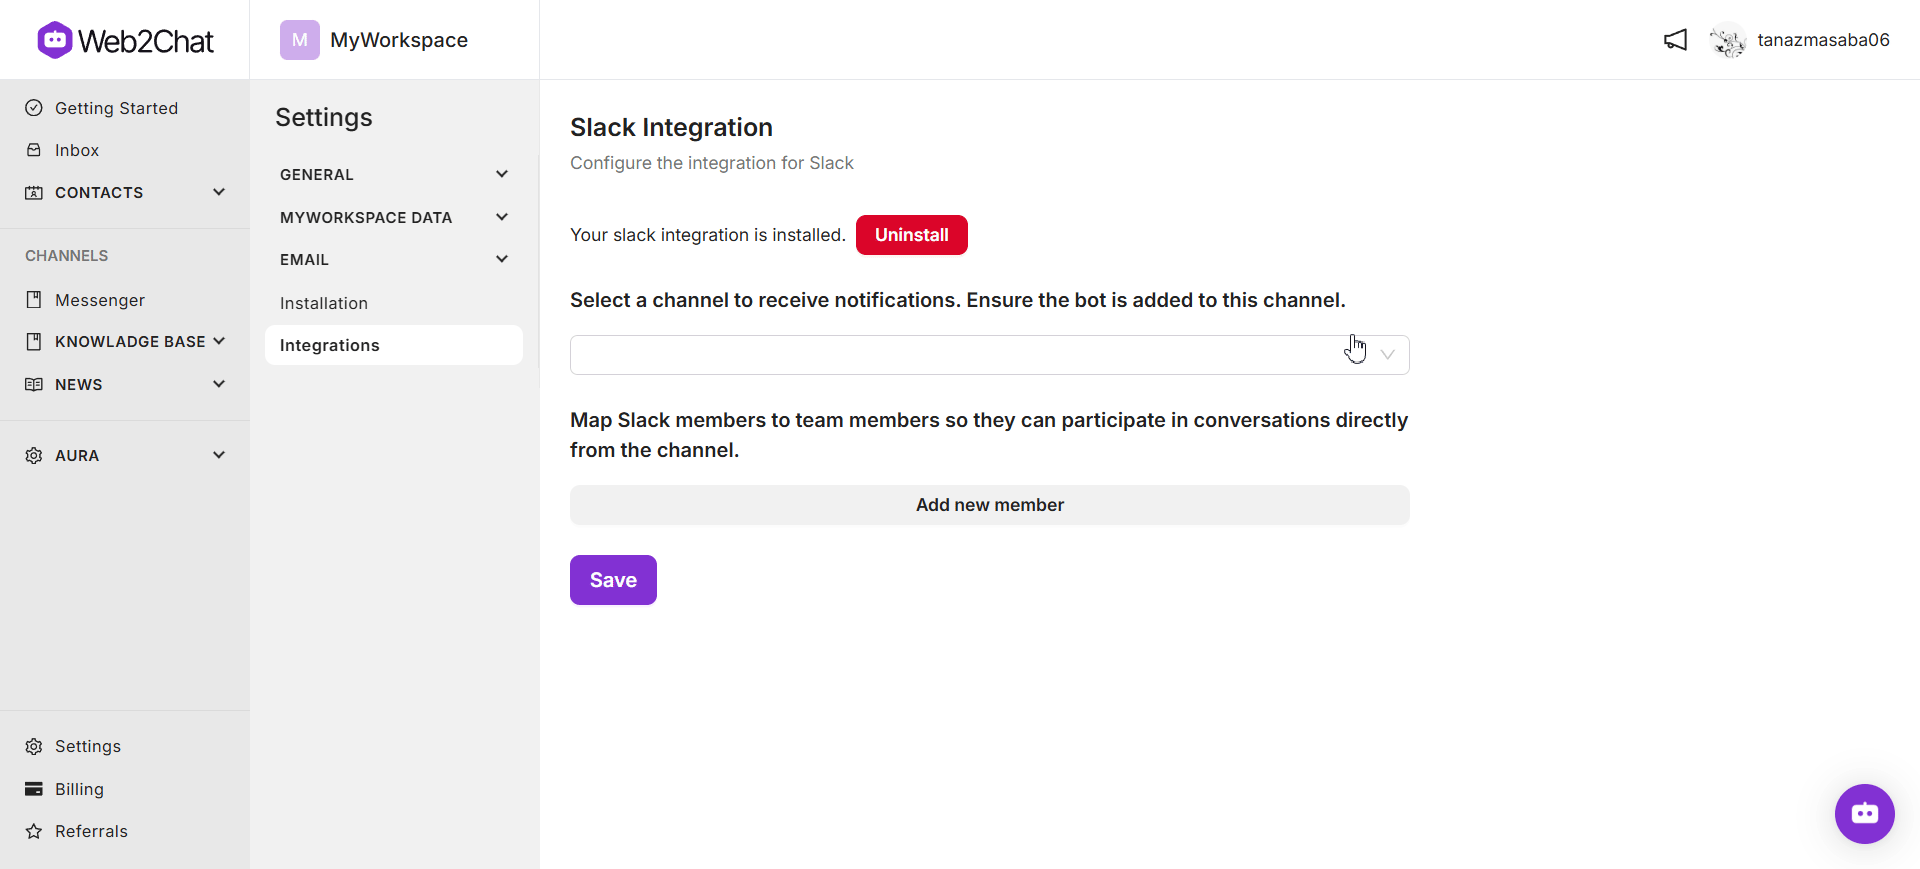The image size is (1920, 869).
Task: Open Messenger channel
Action: [100, 300]
